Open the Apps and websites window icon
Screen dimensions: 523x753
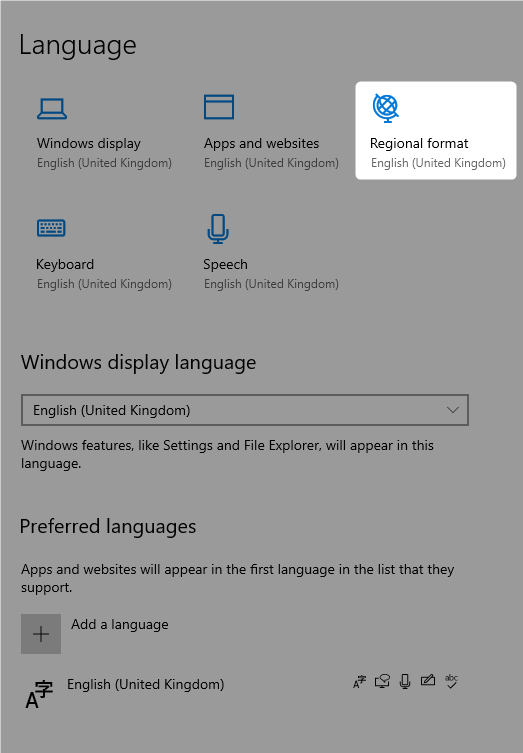pyautogui.click(x=219, y=107)
